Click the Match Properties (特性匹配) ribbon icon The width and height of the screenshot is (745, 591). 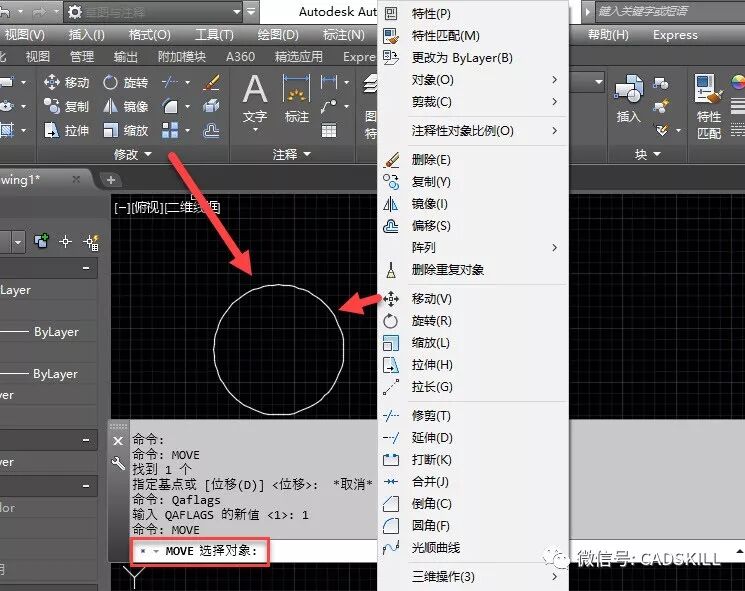(x=708, y=90)
